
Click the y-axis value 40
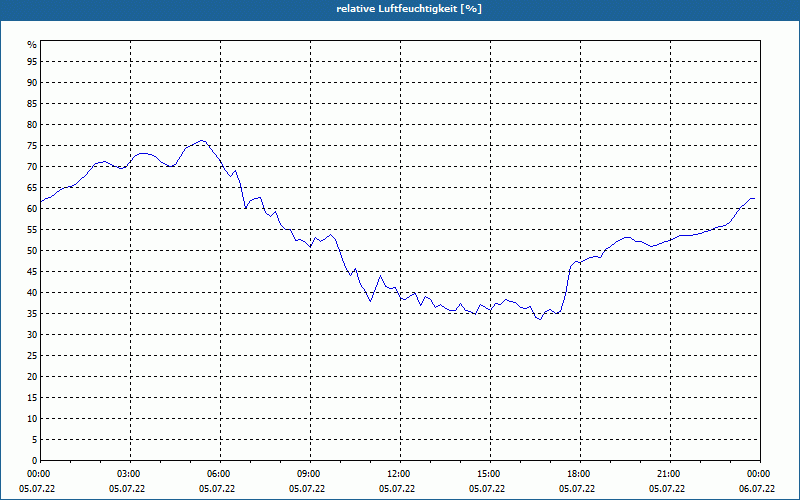point(32,293)
